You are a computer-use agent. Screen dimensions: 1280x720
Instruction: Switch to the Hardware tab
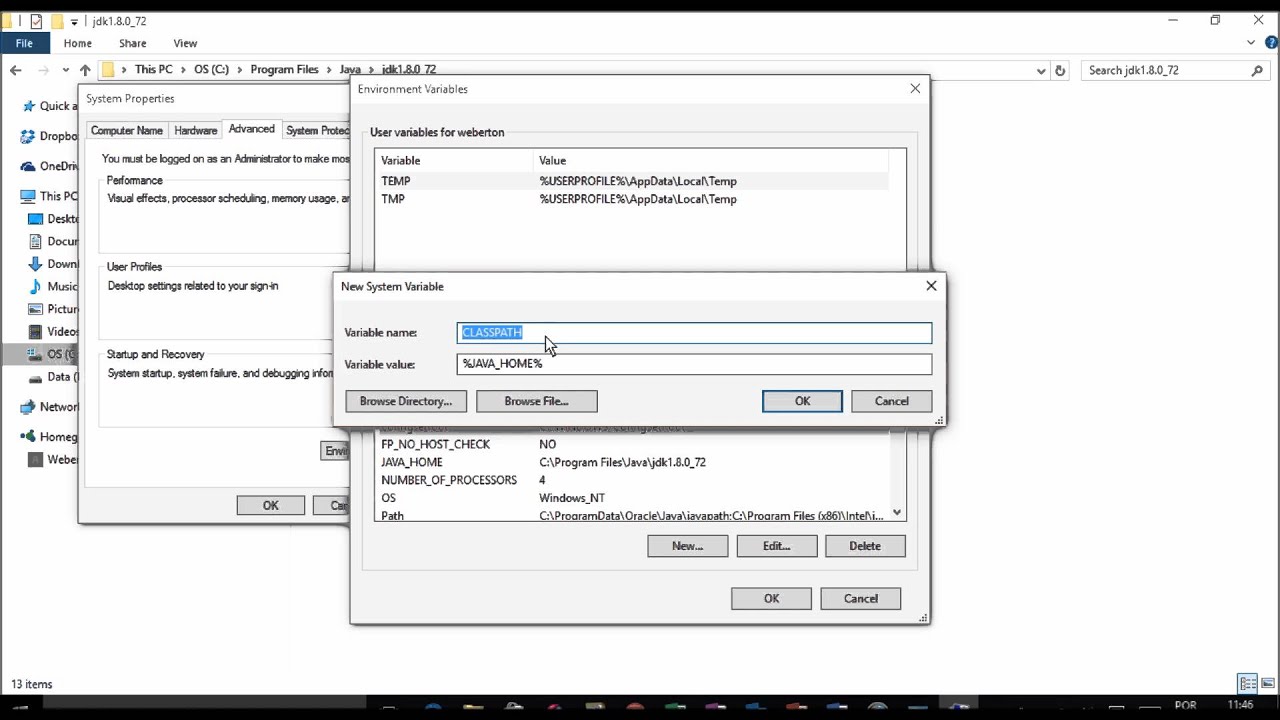click(x=195, y=130)
